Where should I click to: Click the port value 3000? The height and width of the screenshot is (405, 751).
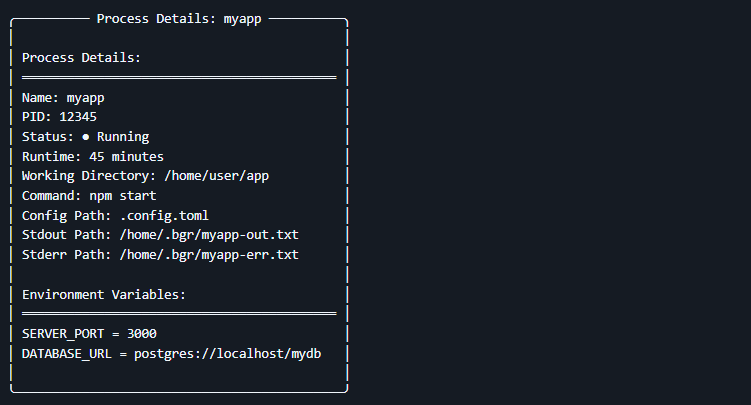click(142, 334)
